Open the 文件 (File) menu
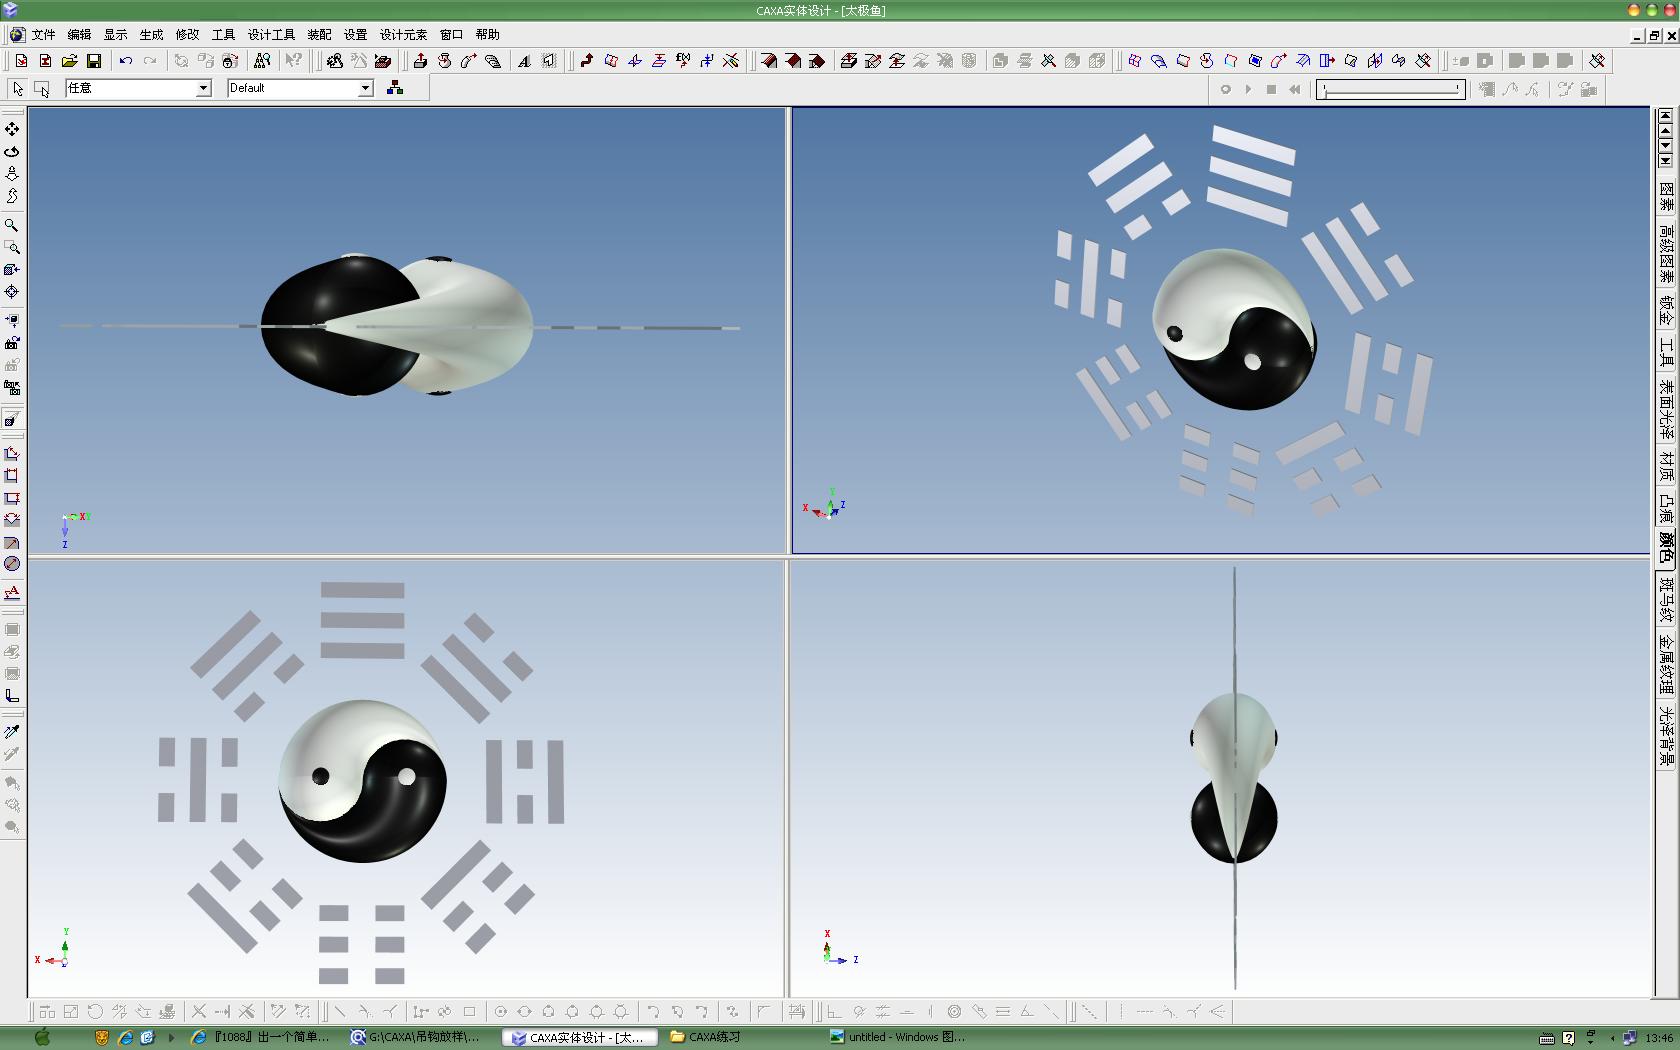The width and height of the screenshot is (1680, 1050). (43, 34)
